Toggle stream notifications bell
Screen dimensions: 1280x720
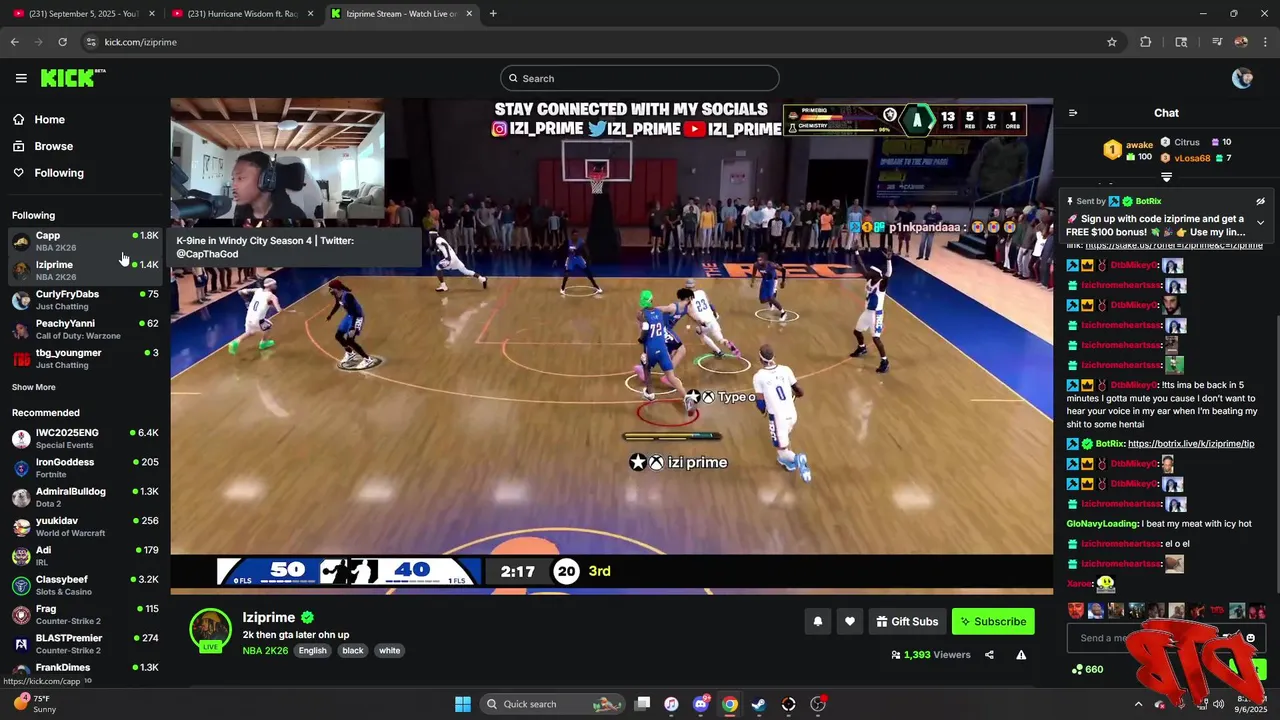(x=817, y=621)
